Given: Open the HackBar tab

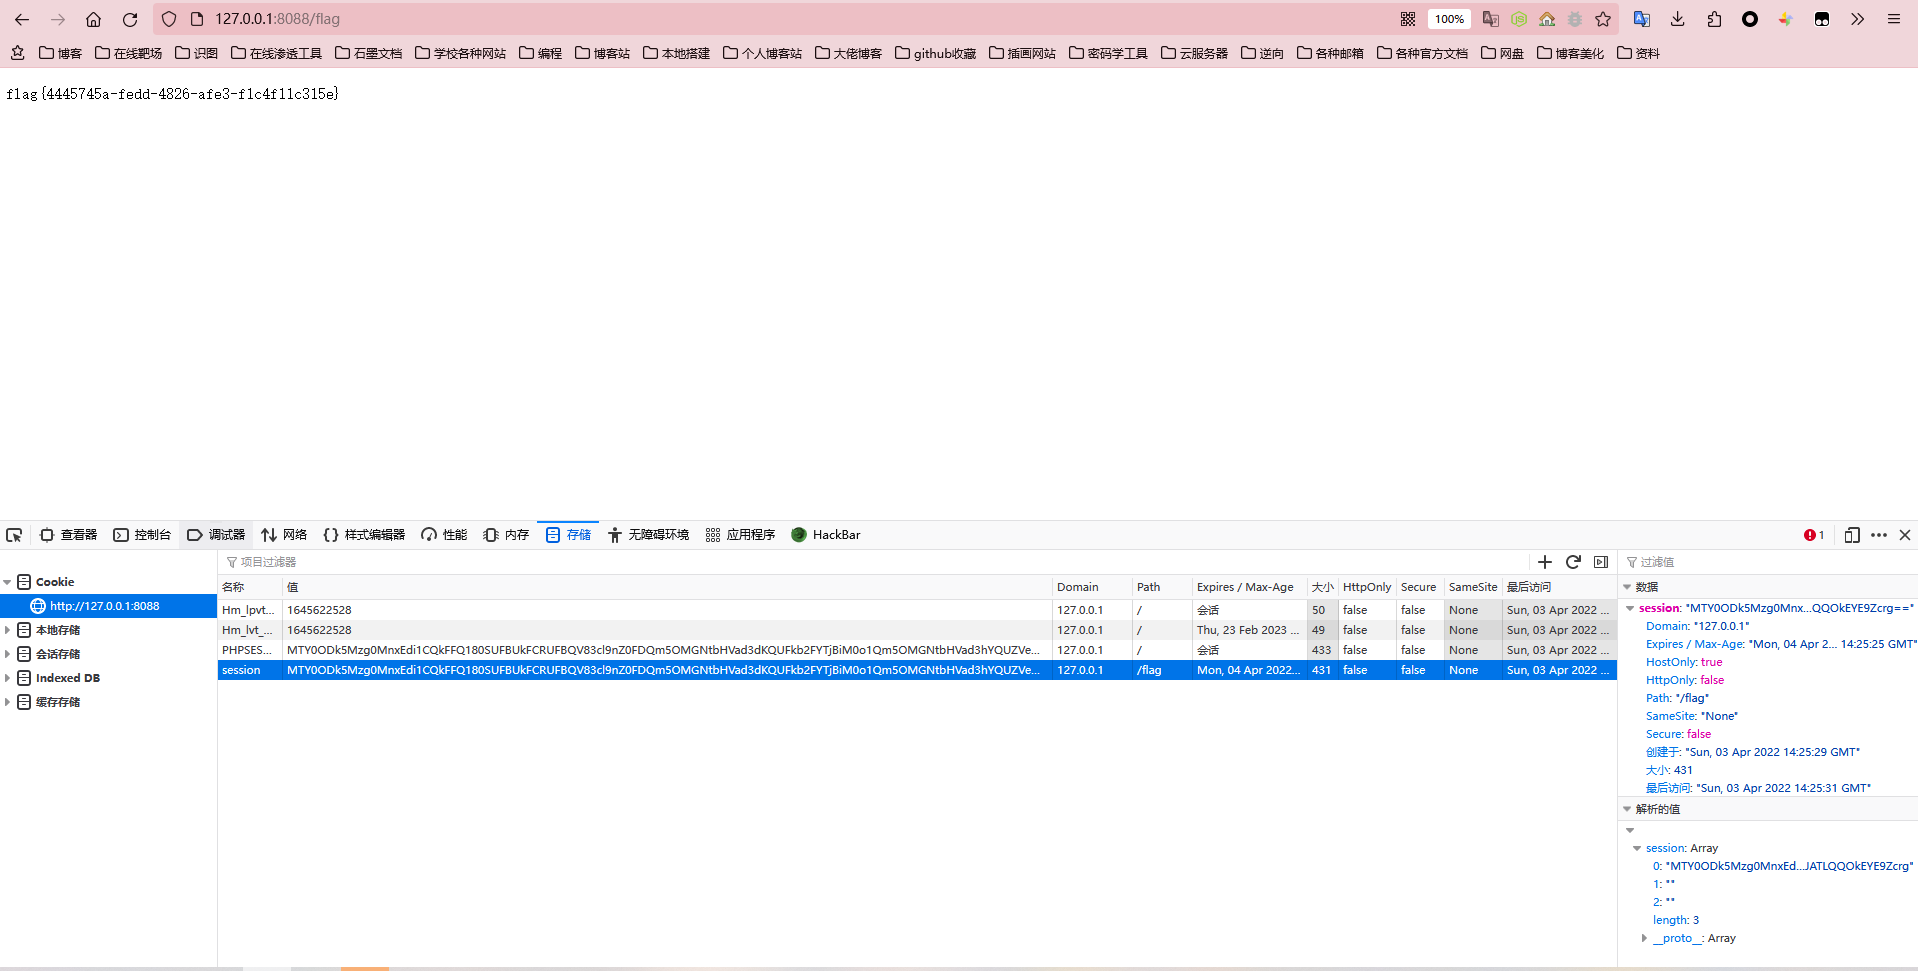Looking at the screenshot, I should pos(826,535).
